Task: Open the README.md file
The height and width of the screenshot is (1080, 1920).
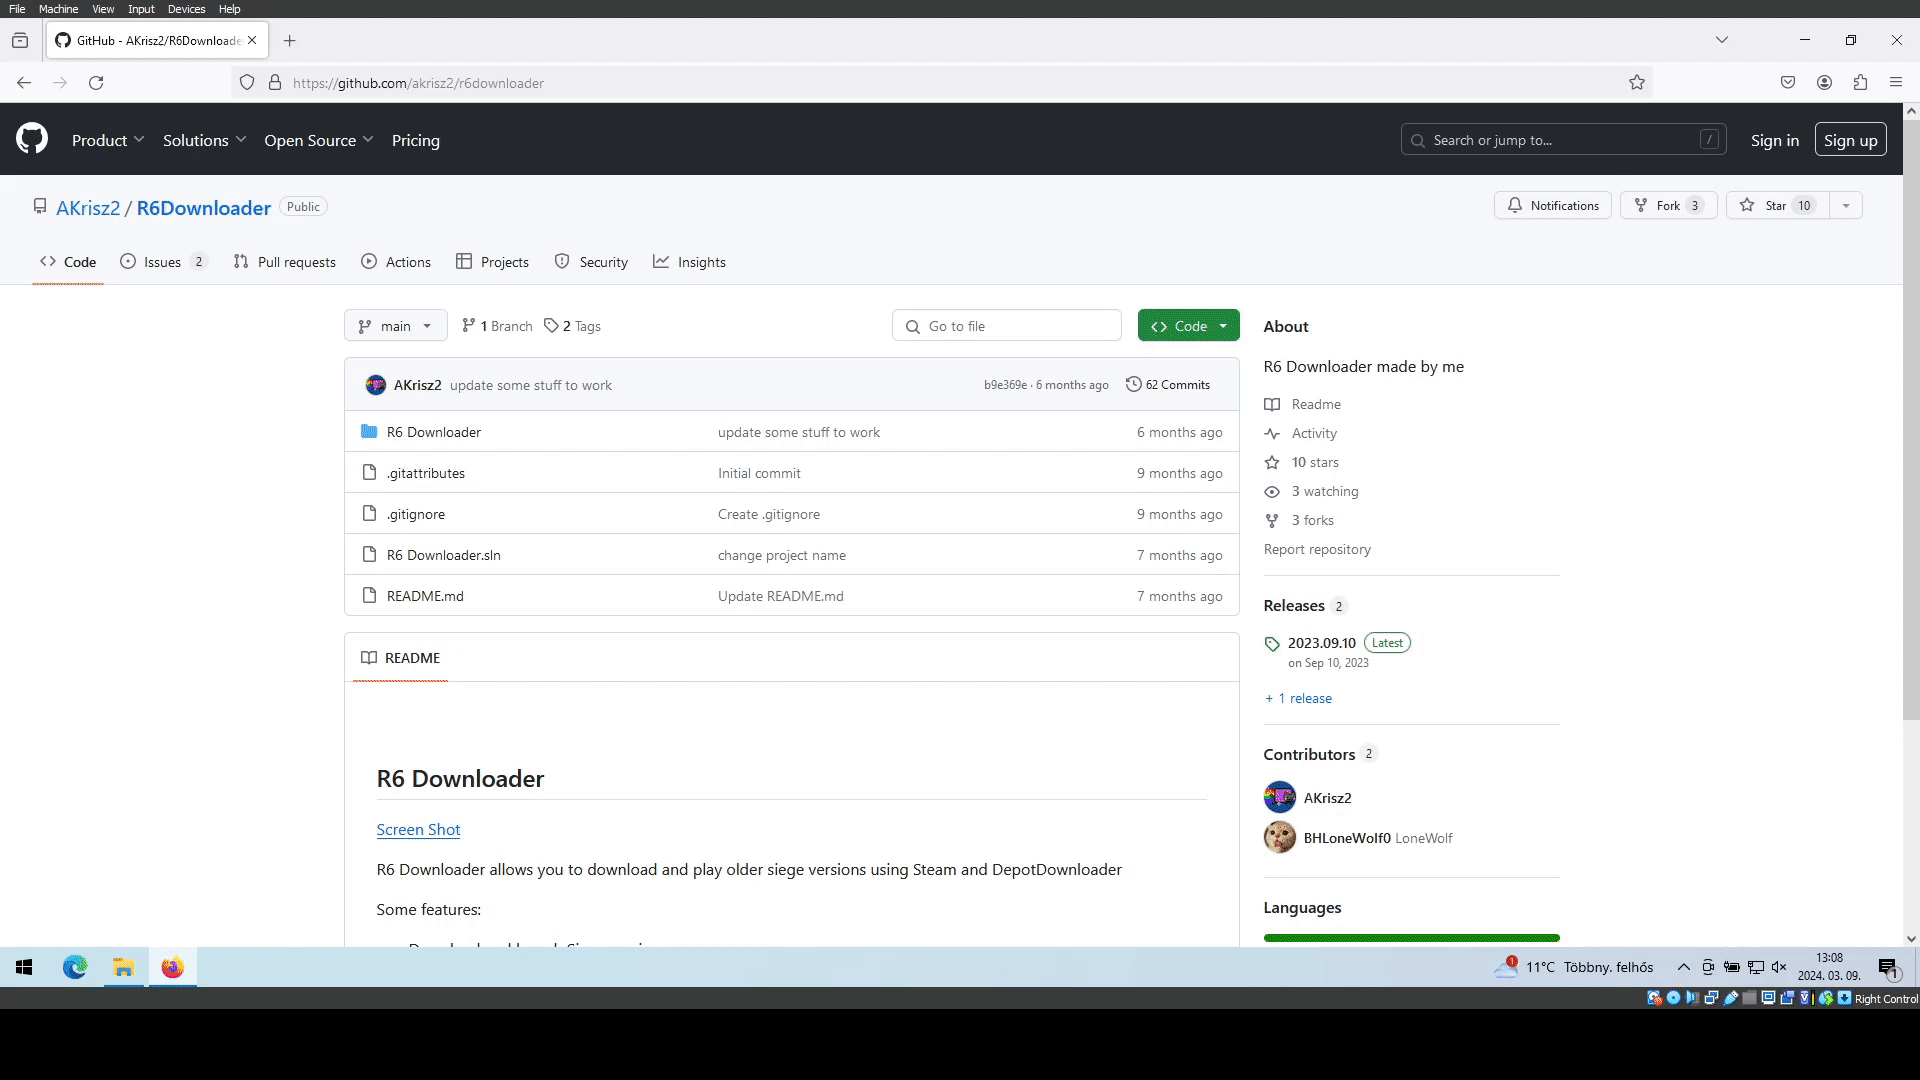Action: [x=425, y=596]
